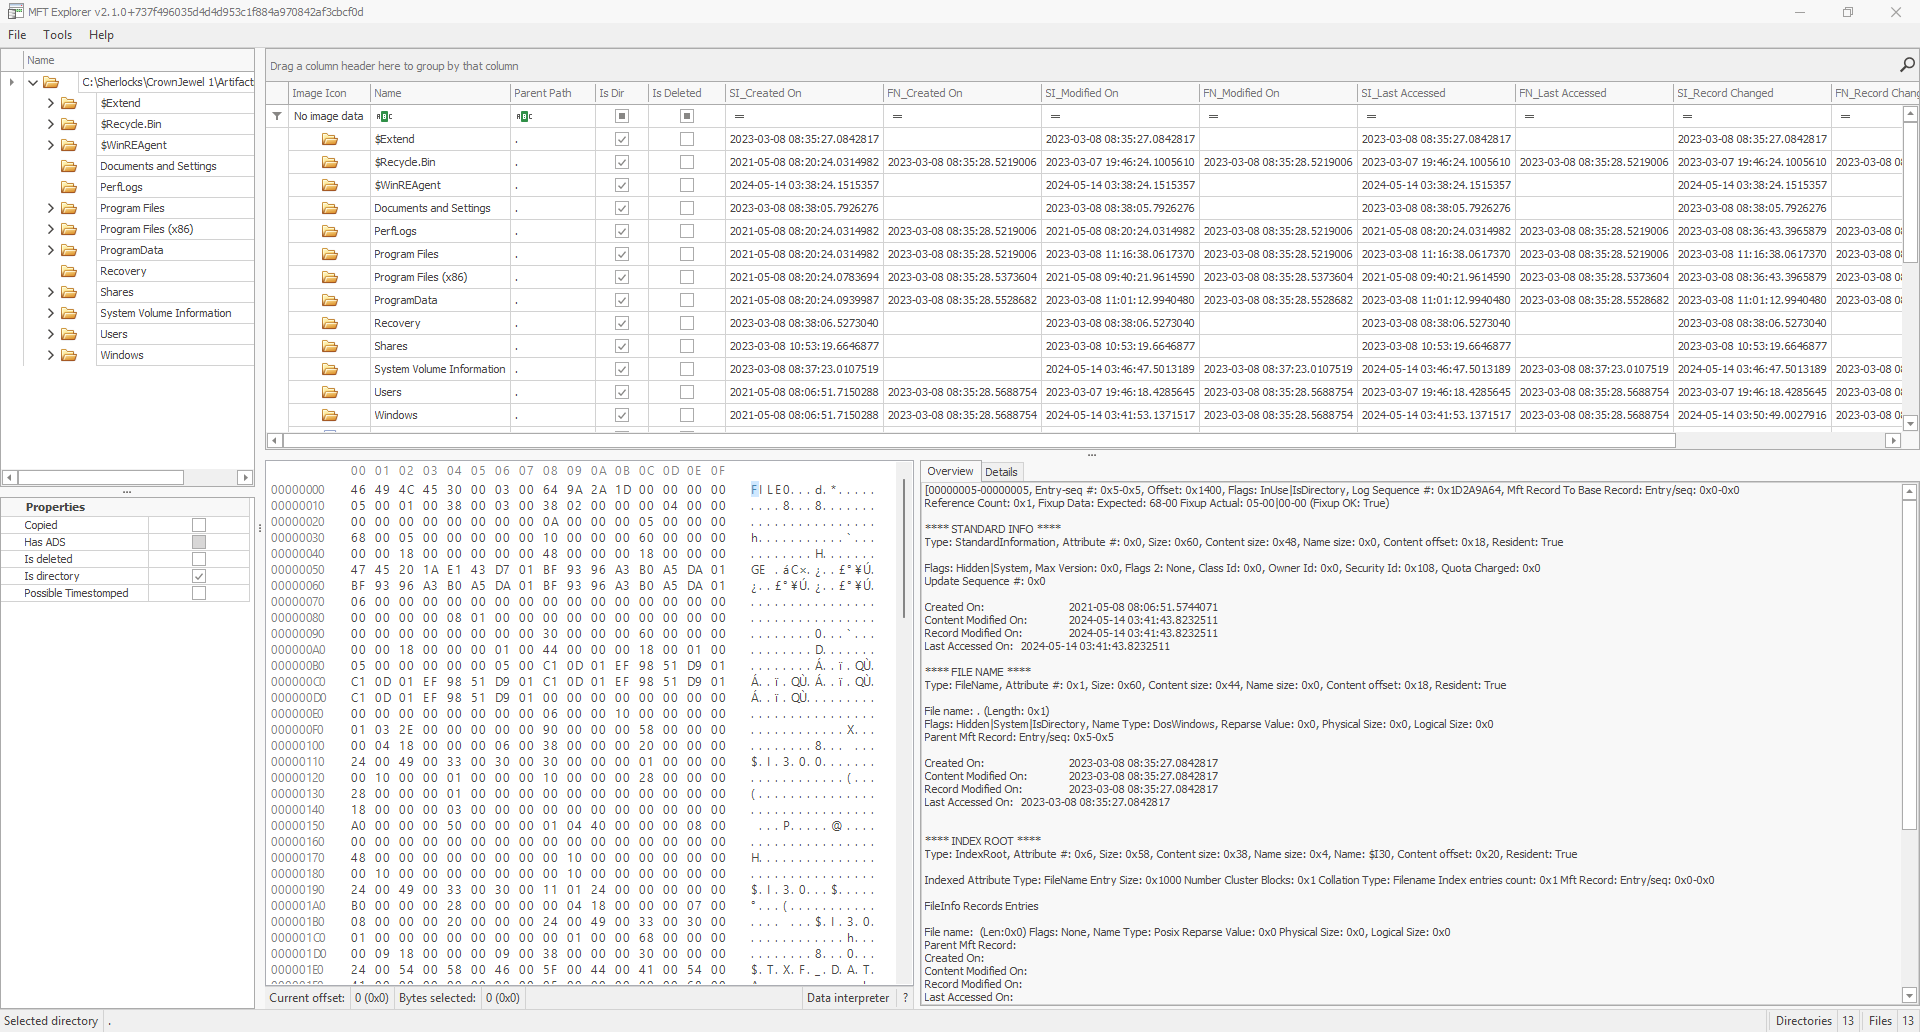Click the filter row funnel icon
The width and height of the screenshot is (1920, 1032).
[x=277, y=116]
